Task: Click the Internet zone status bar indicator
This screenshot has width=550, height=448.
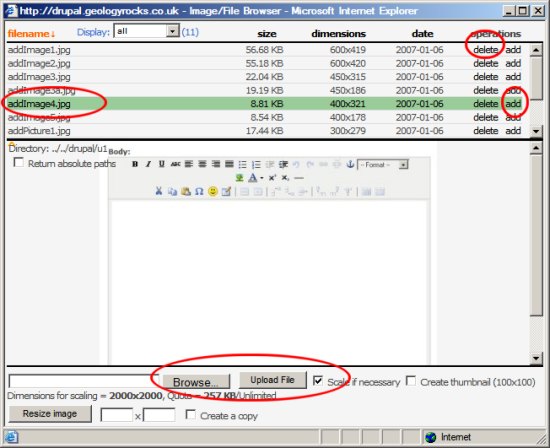Action: tap(448, 437)
